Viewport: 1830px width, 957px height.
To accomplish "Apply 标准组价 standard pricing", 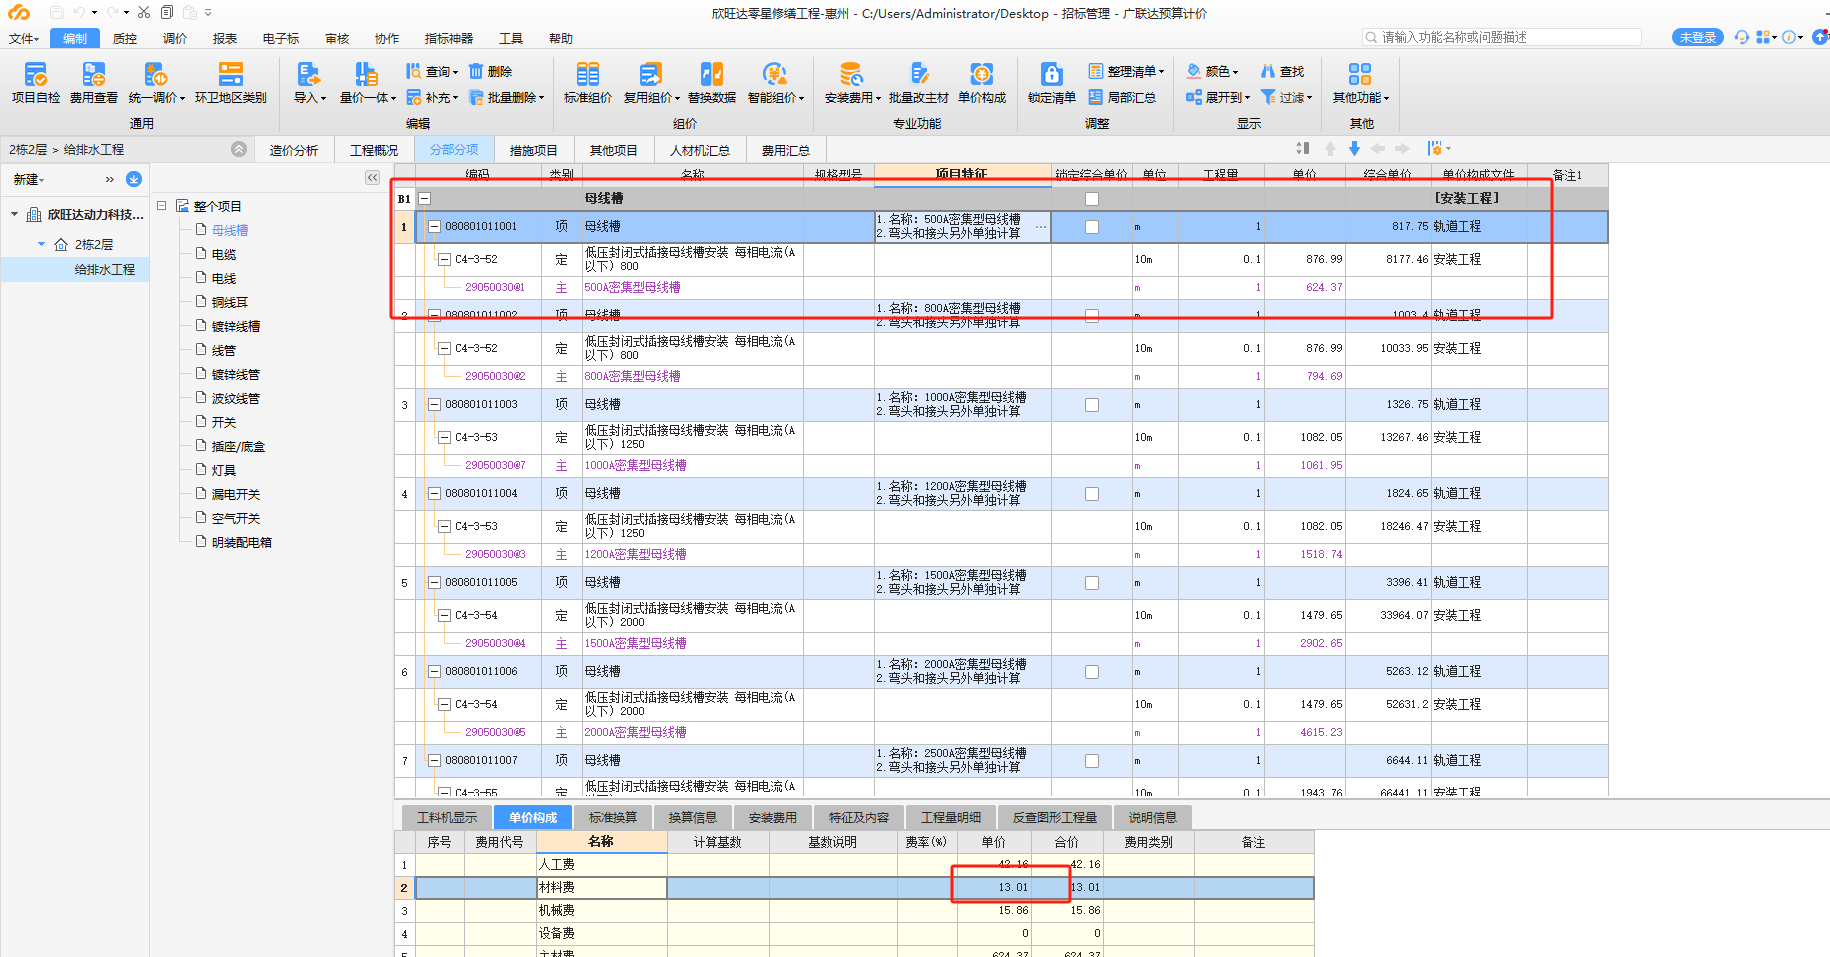I will point(588,82).
